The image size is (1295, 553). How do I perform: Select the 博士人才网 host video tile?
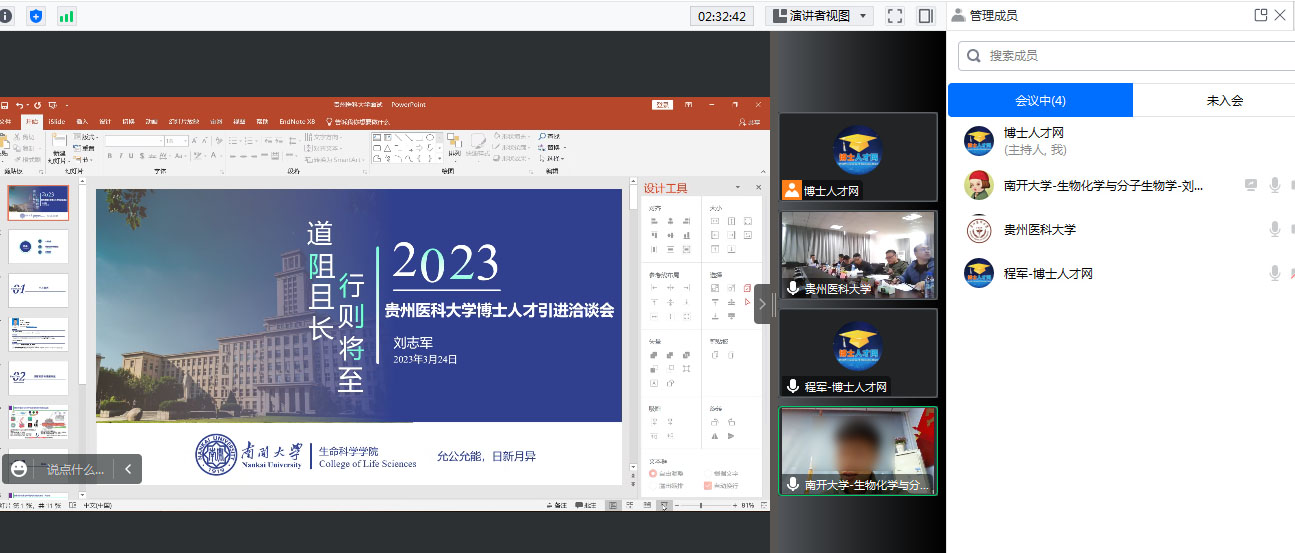pos(858,156)
